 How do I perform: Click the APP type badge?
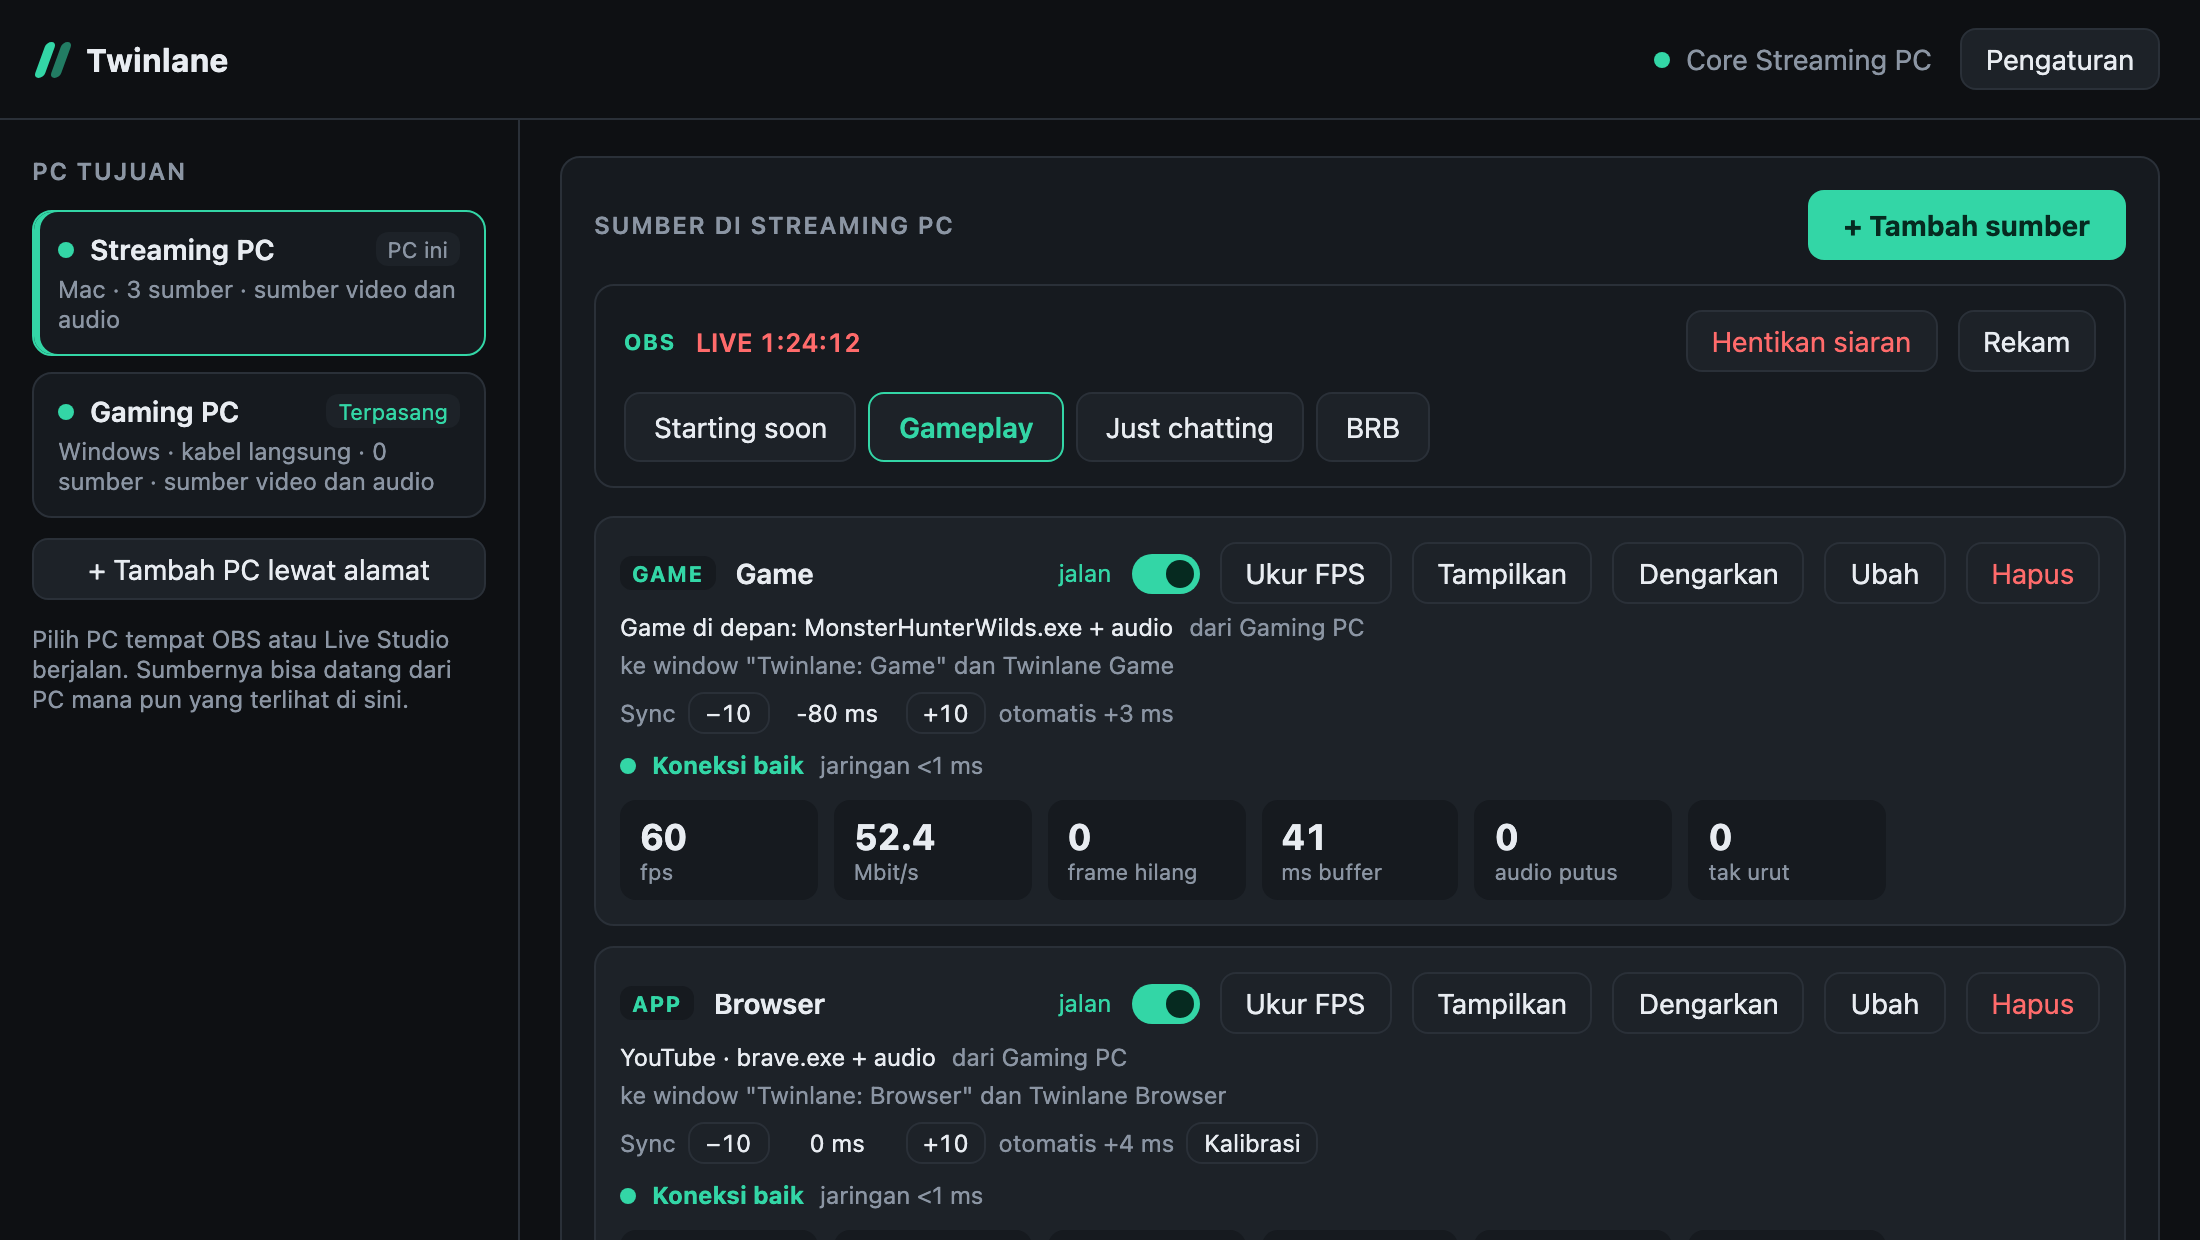[656, 1004]
